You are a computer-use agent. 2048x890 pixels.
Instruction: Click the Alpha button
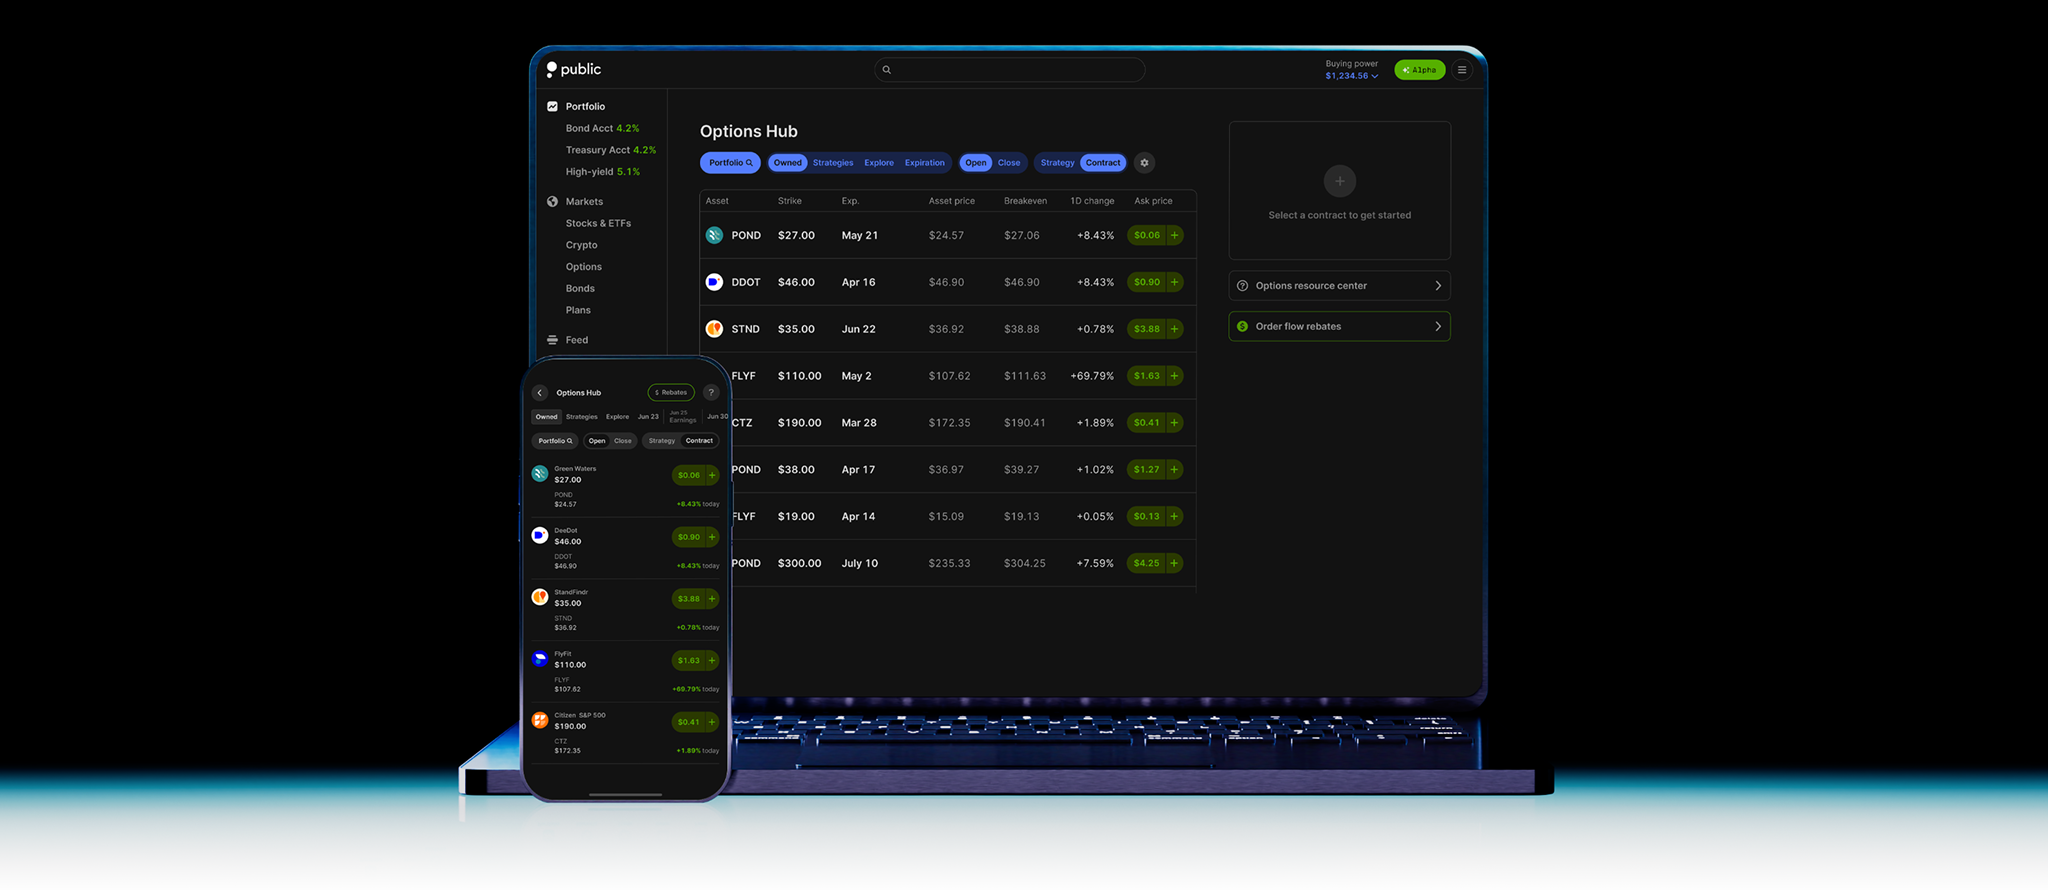(1419, 70)
